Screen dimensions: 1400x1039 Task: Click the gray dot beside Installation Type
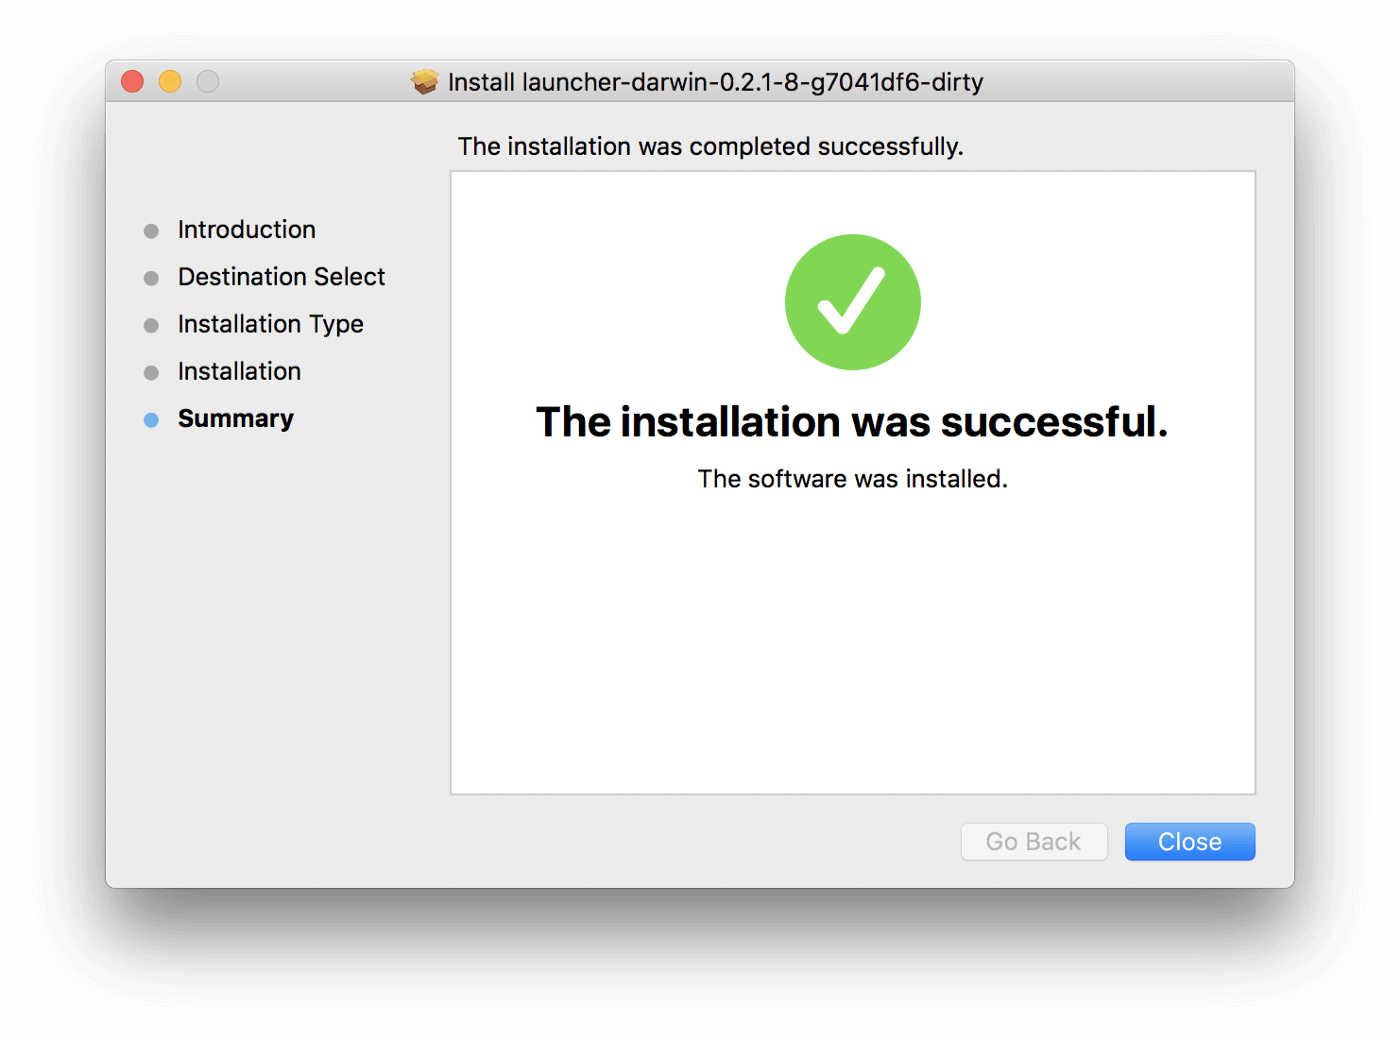coord(151,324)
